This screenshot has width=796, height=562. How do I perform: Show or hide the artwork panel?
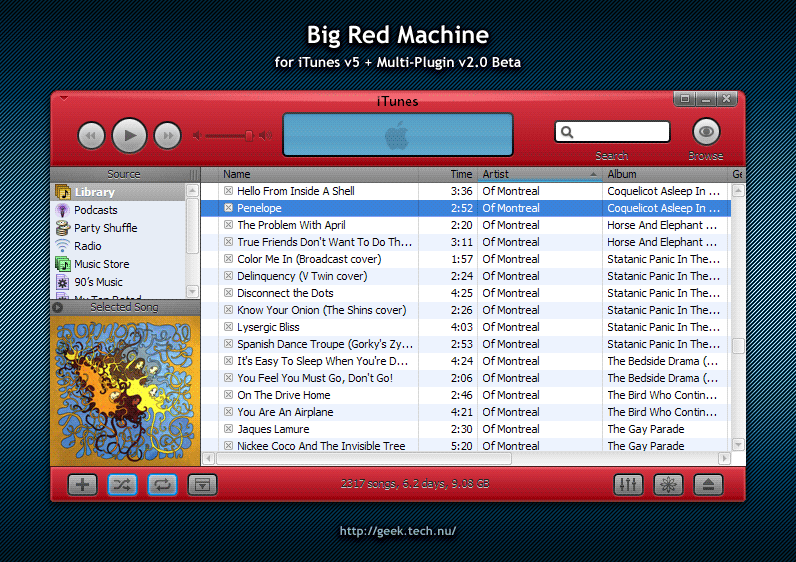202,484
